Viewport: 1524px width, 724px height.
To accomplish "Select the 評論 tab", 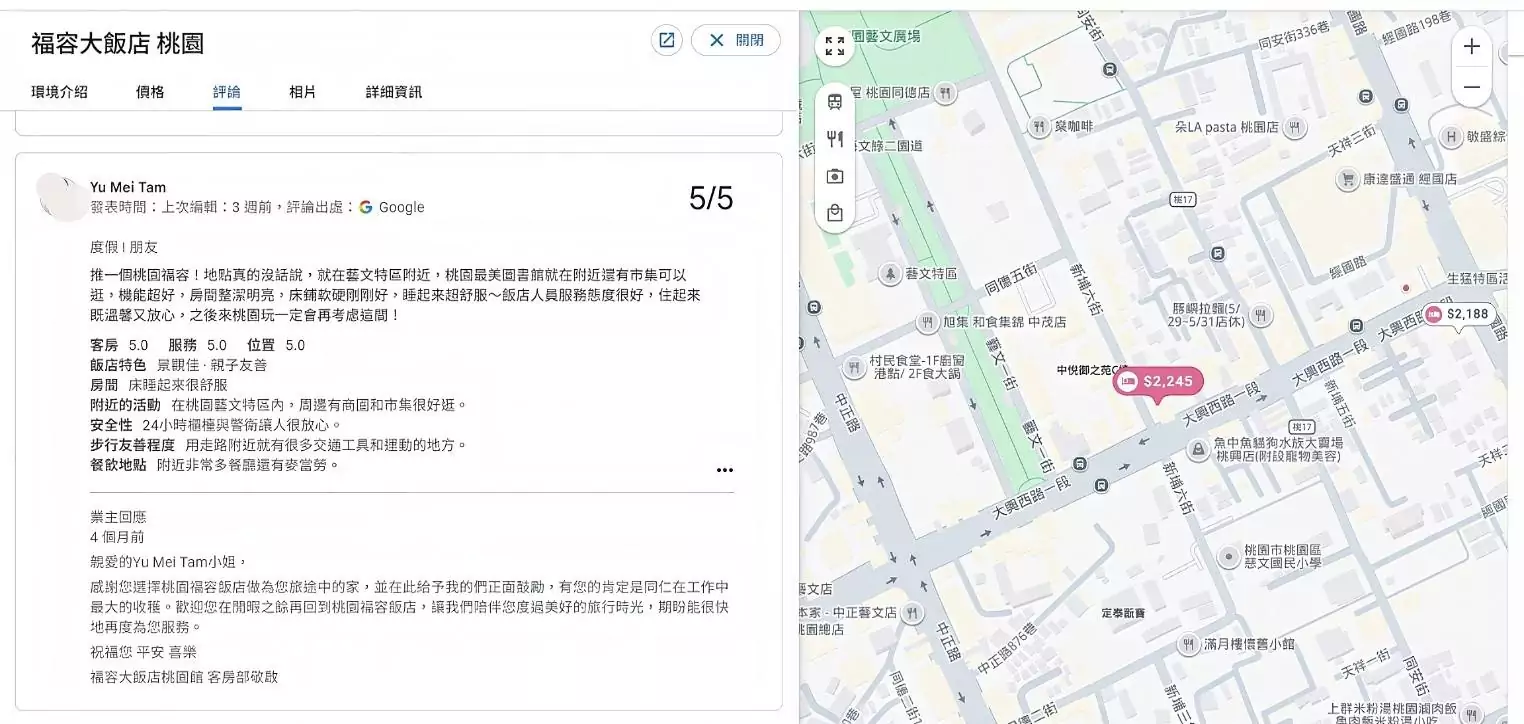I will point(227,92).
